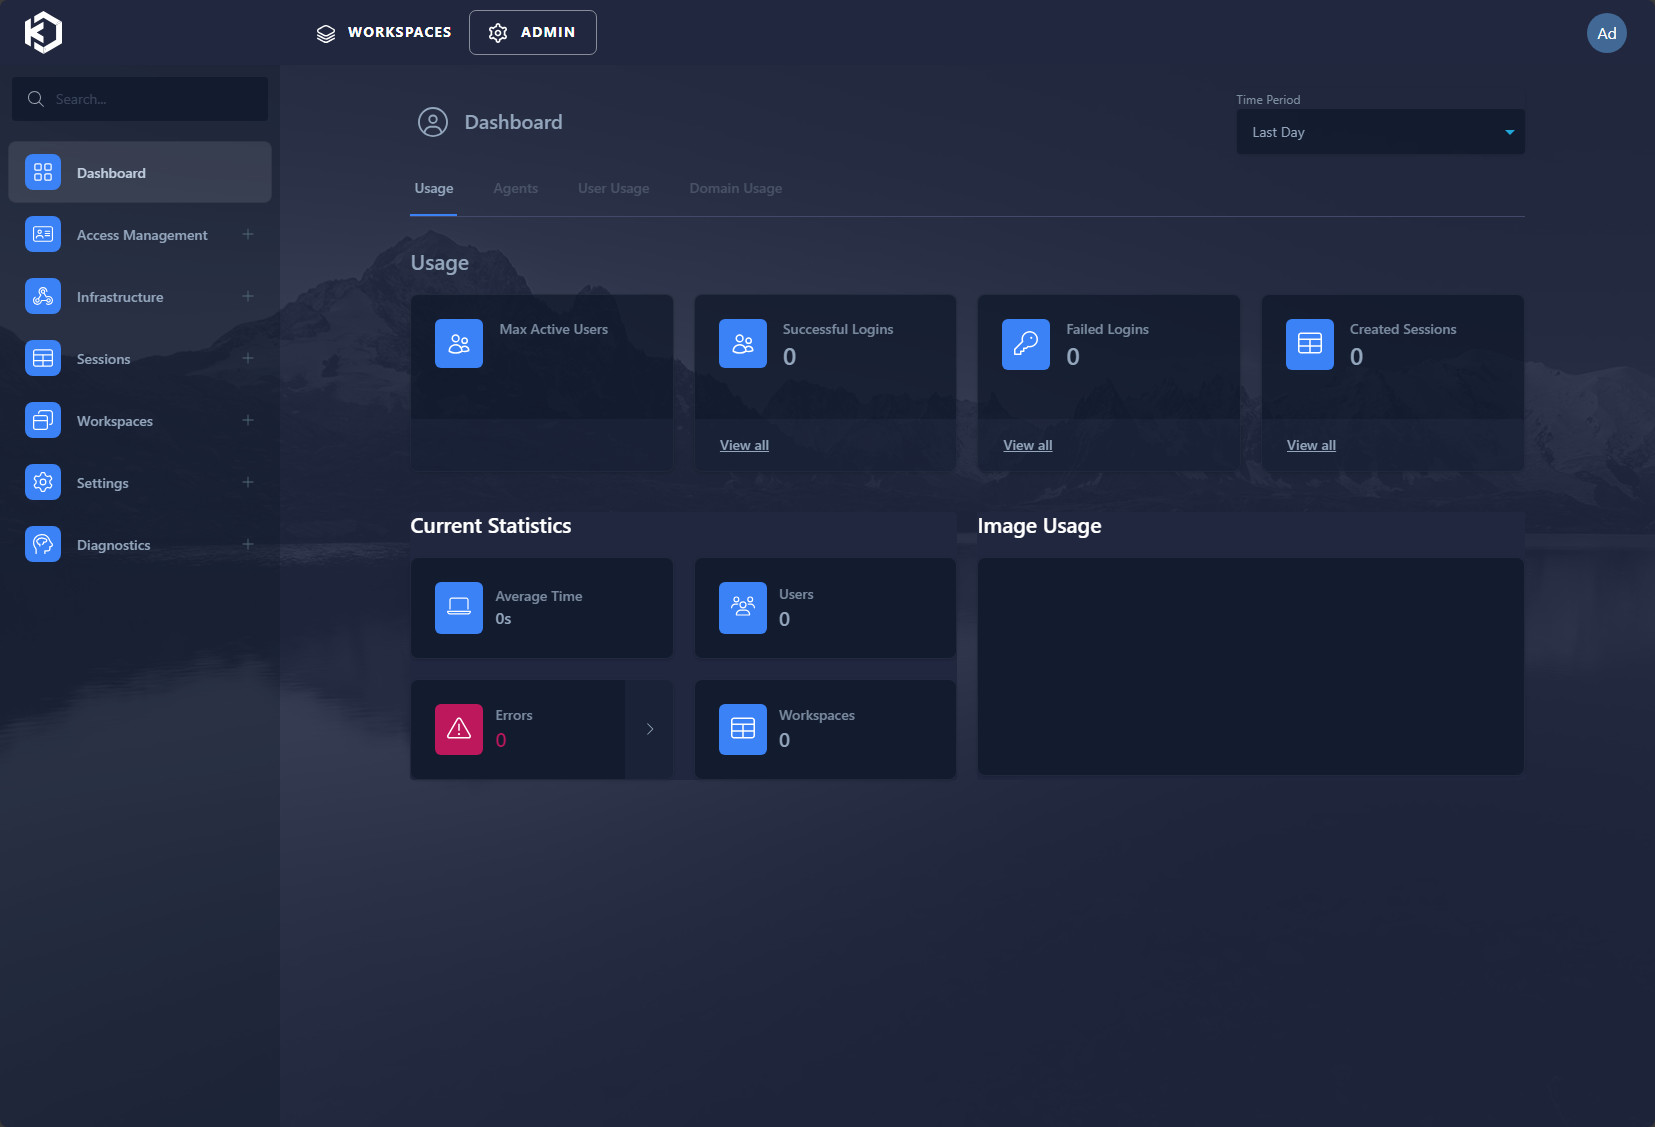Click the Sessions table icon in sidebar

click(x=43, y=359)
